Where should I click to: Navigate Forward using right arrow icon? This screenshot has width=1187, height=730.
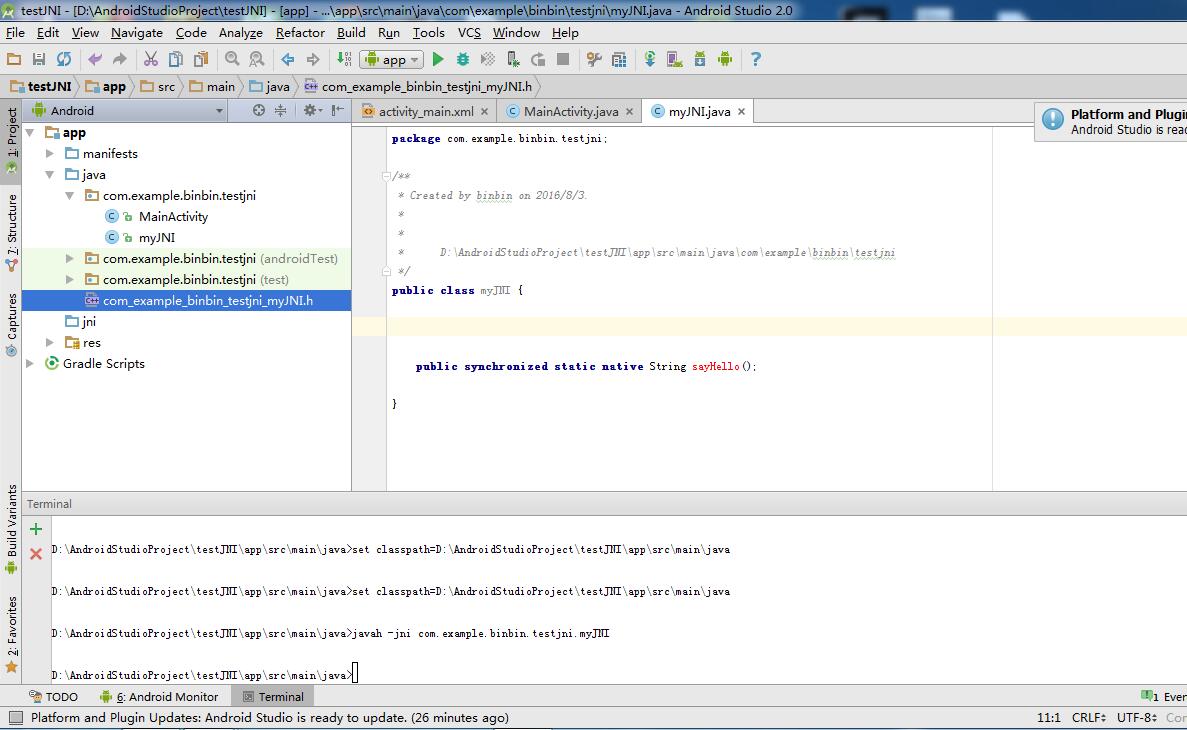pos(313,59)
